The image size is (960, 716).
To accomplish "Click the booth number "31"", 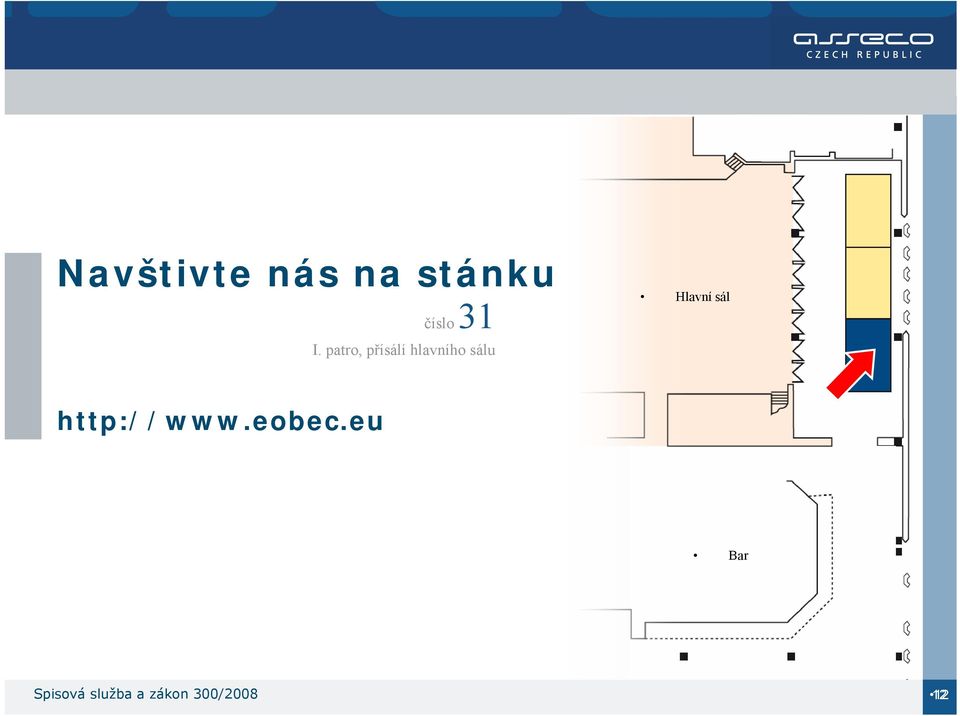I will 476,317.
